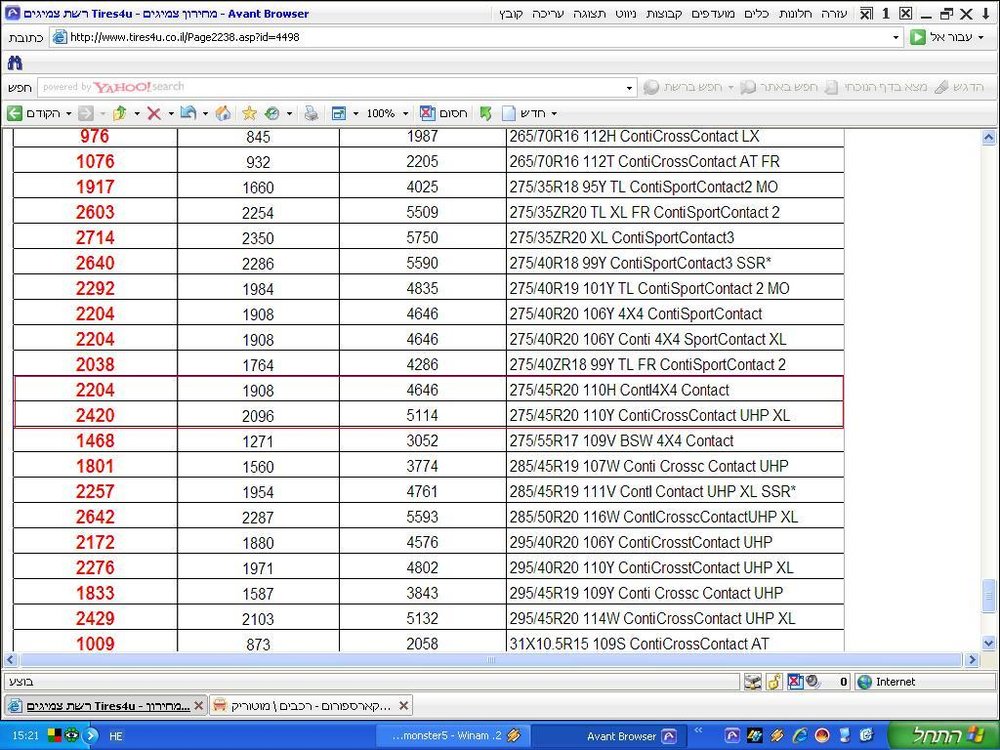Click the Windows התחל Start button
Screen dimensions: 1000x750
(943, 735)
